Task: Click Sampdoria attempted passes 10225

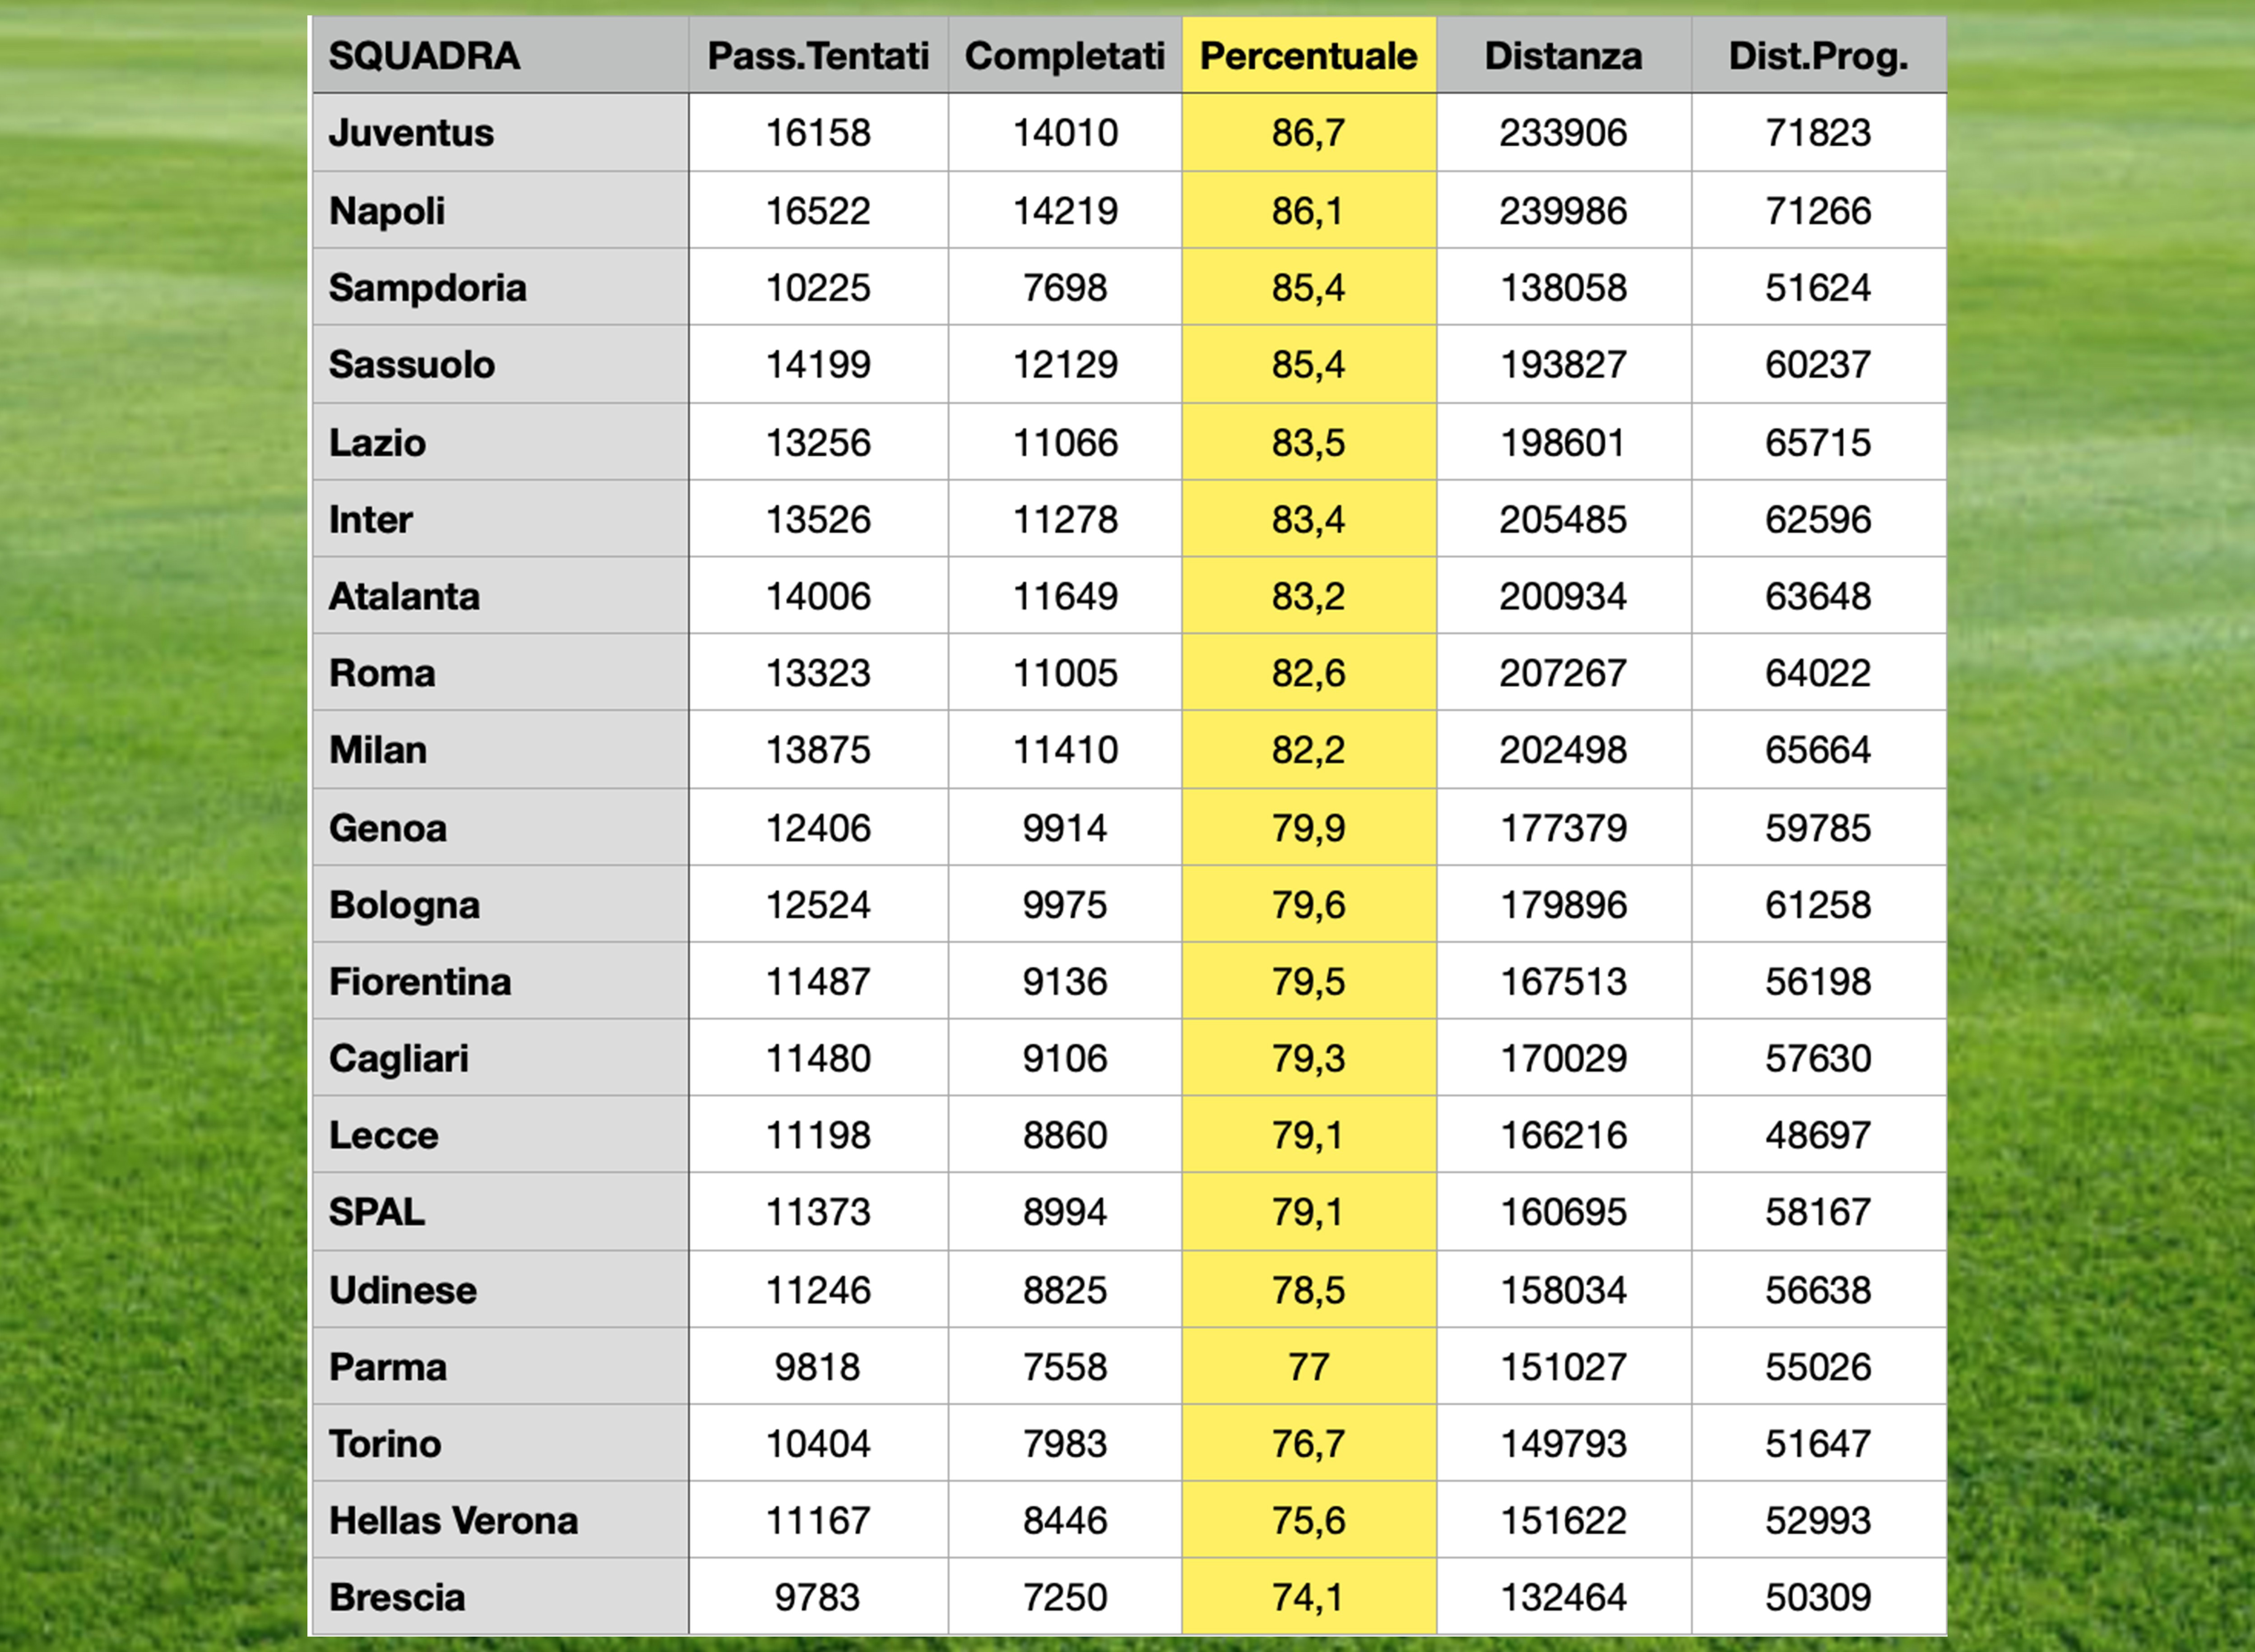Action: click(x=818, y=287)
